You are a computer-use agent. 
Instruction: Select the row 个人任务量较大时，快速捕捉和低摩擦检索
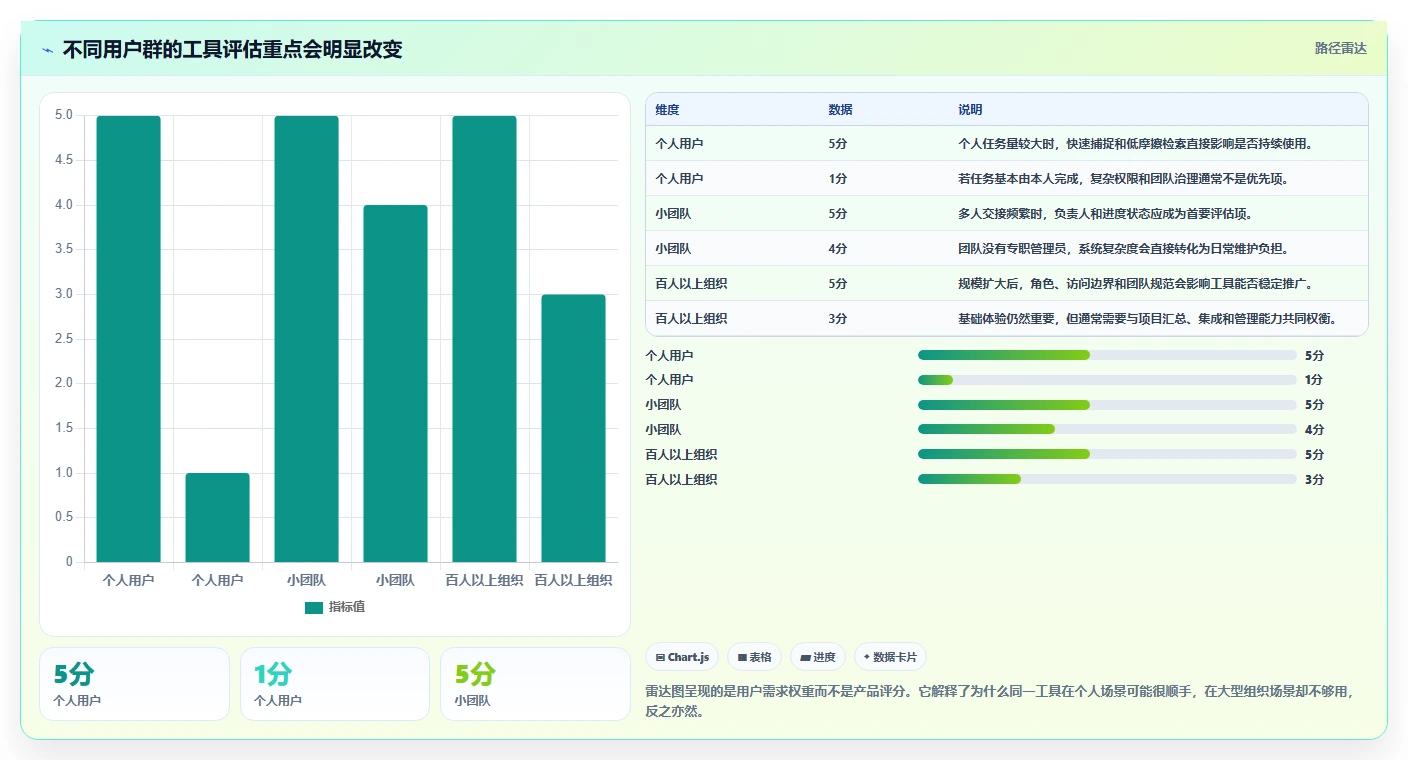[1007, 143]
